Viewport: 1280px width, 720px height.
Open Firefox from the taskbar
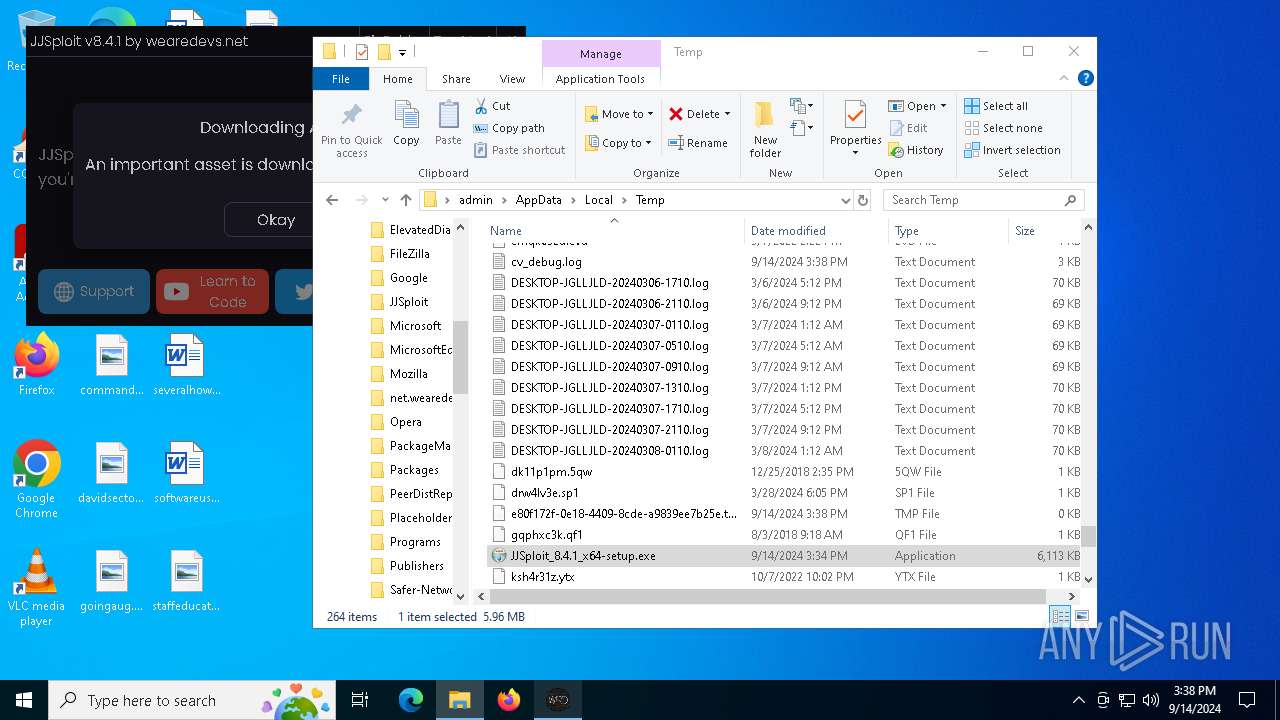pyautogui.click(x=509, y=700)
